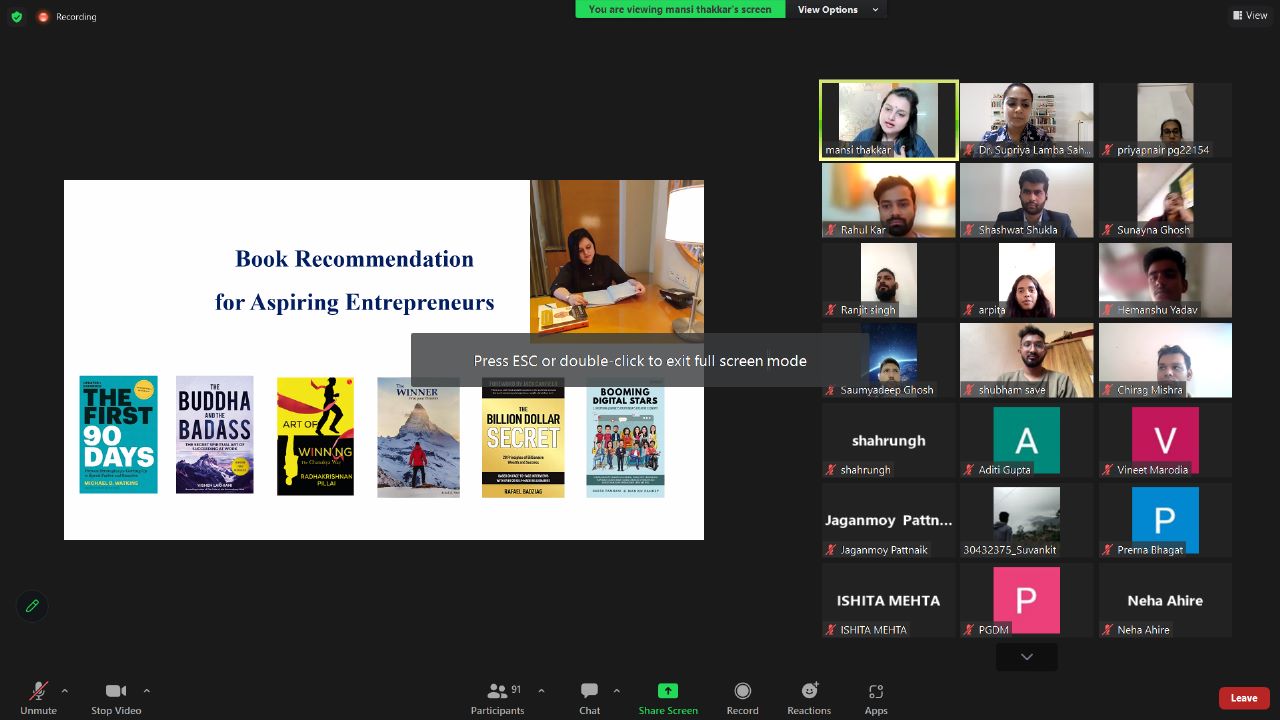Click muted mic icon on Prerna Bhagat tile
1280x720 pixels.
[x=1108, y=550]
